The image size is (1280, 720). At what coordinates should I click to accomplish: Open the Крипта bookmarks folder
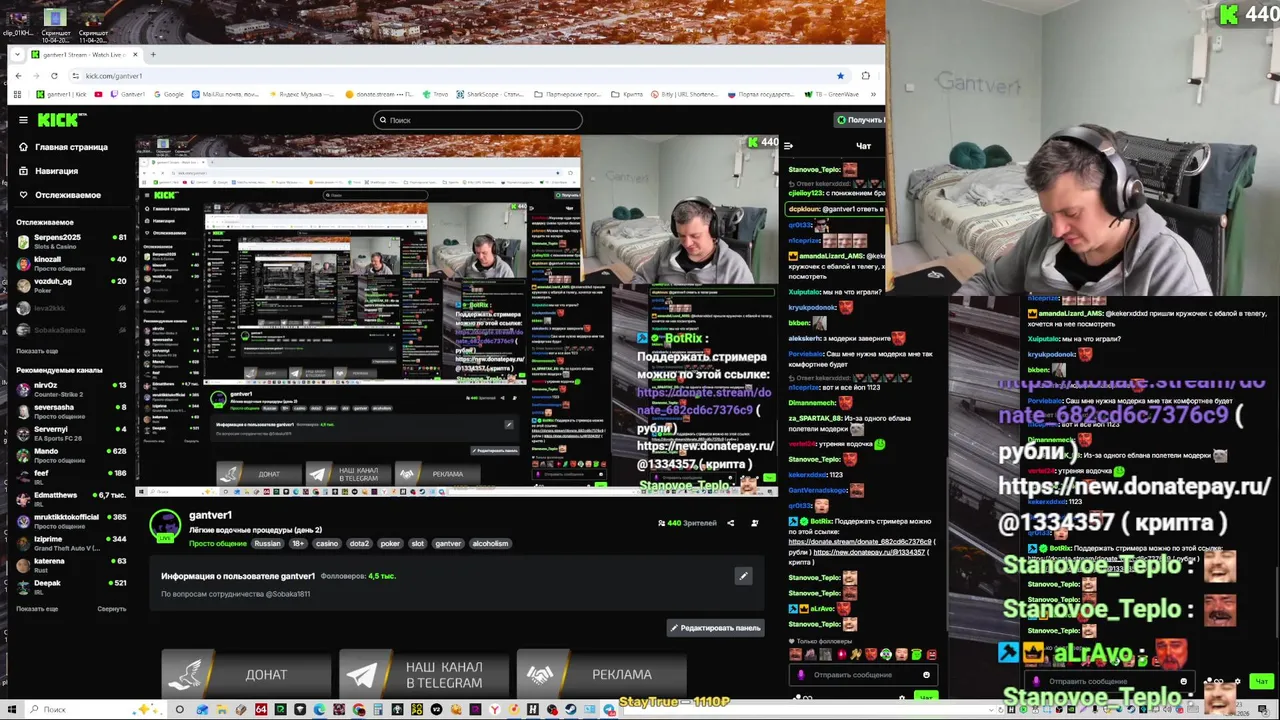pos(626,94)
